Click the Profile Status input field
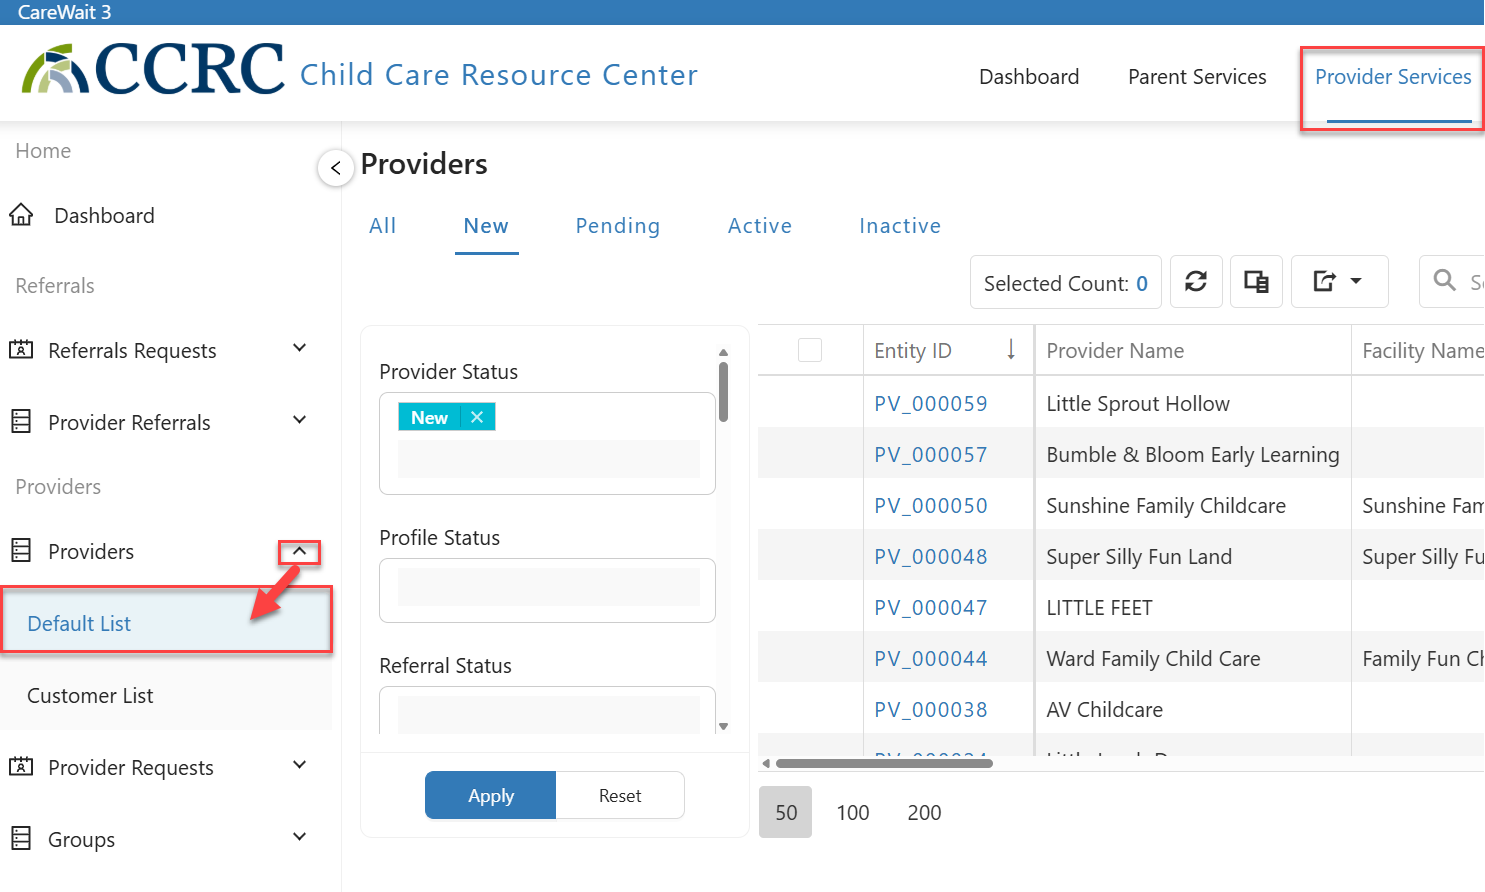This screenshot has height=892, width=1485. [548, 590]
